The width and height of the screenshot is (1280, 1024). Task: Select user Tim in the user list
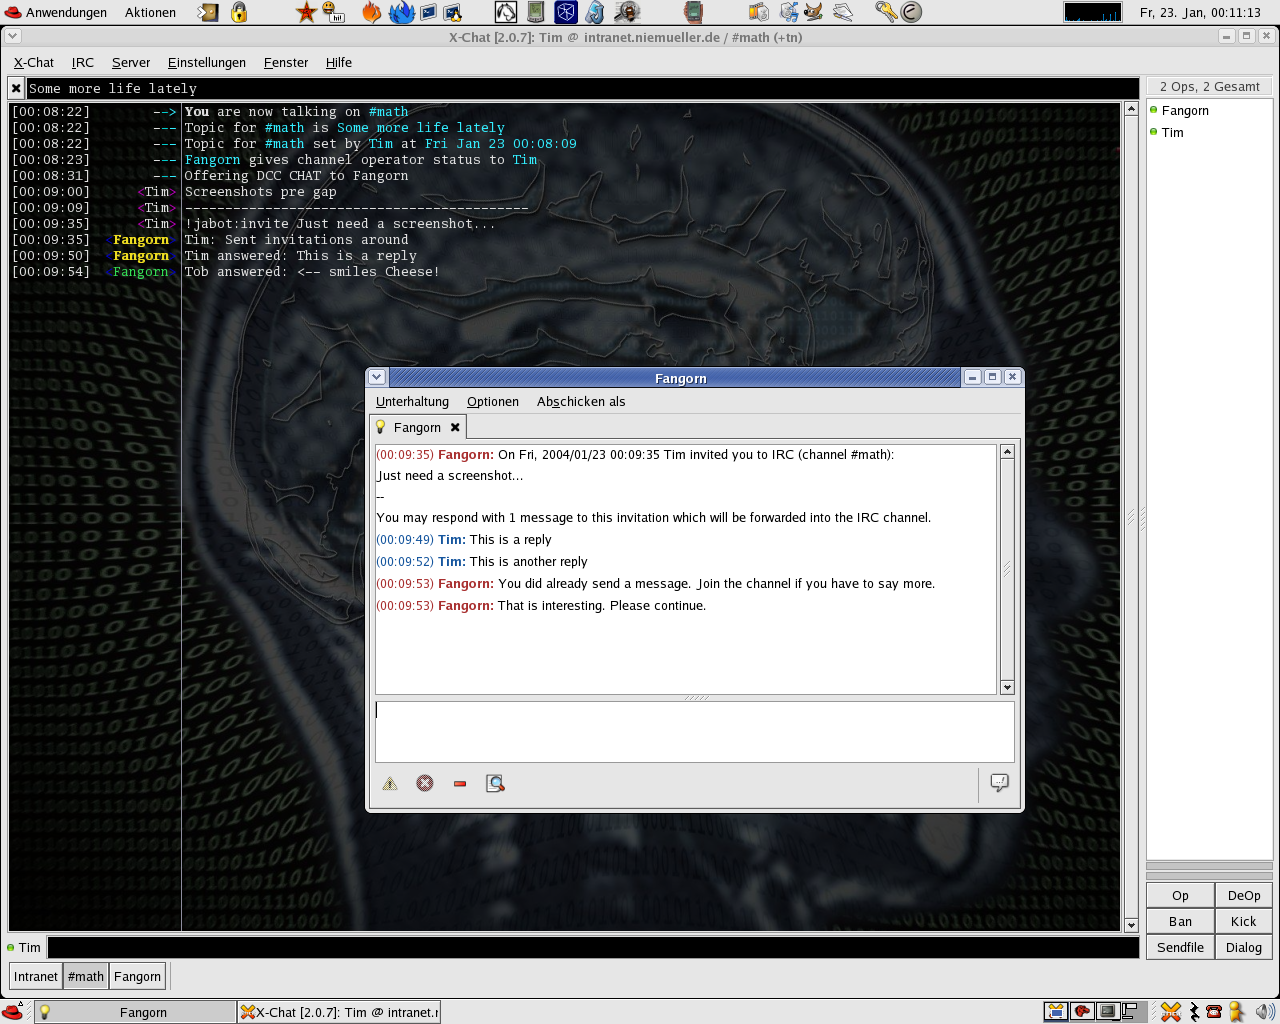pos(1172,133)
